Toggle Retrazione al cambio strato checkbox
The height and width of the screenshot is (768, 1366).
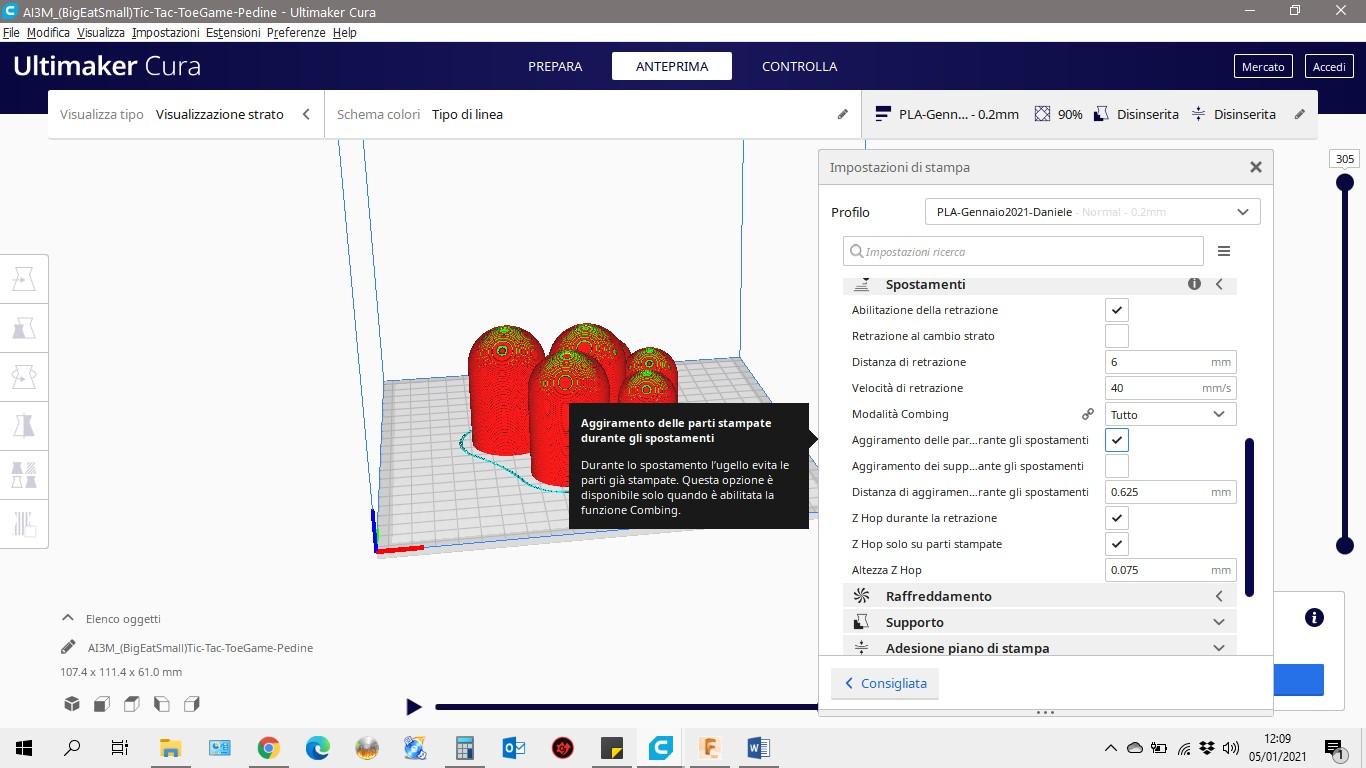(1117, 336)
